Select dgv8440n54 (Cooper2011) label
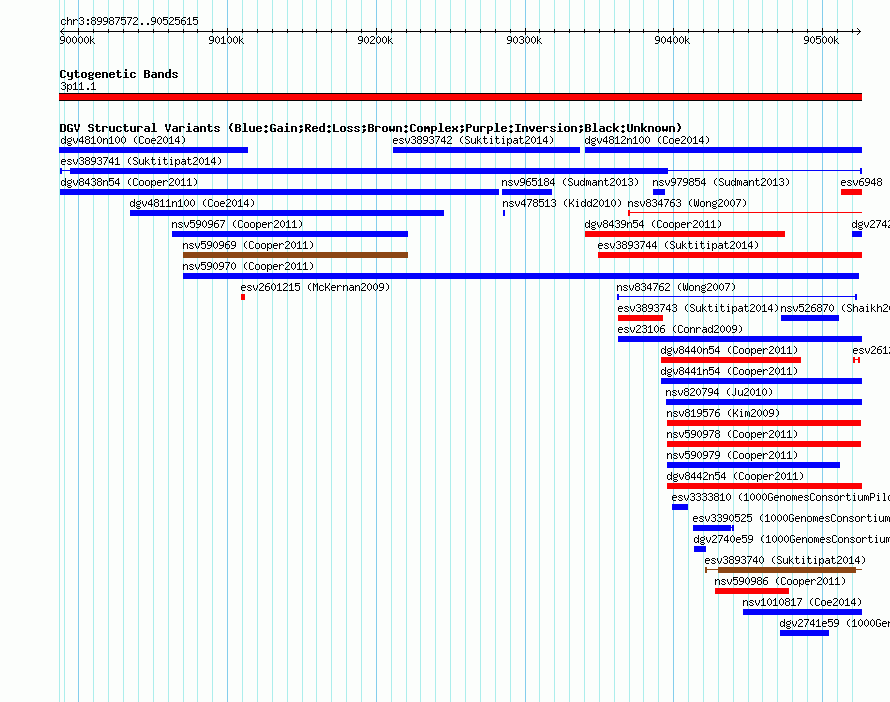The image size is (890, 702). coord(729,350)
